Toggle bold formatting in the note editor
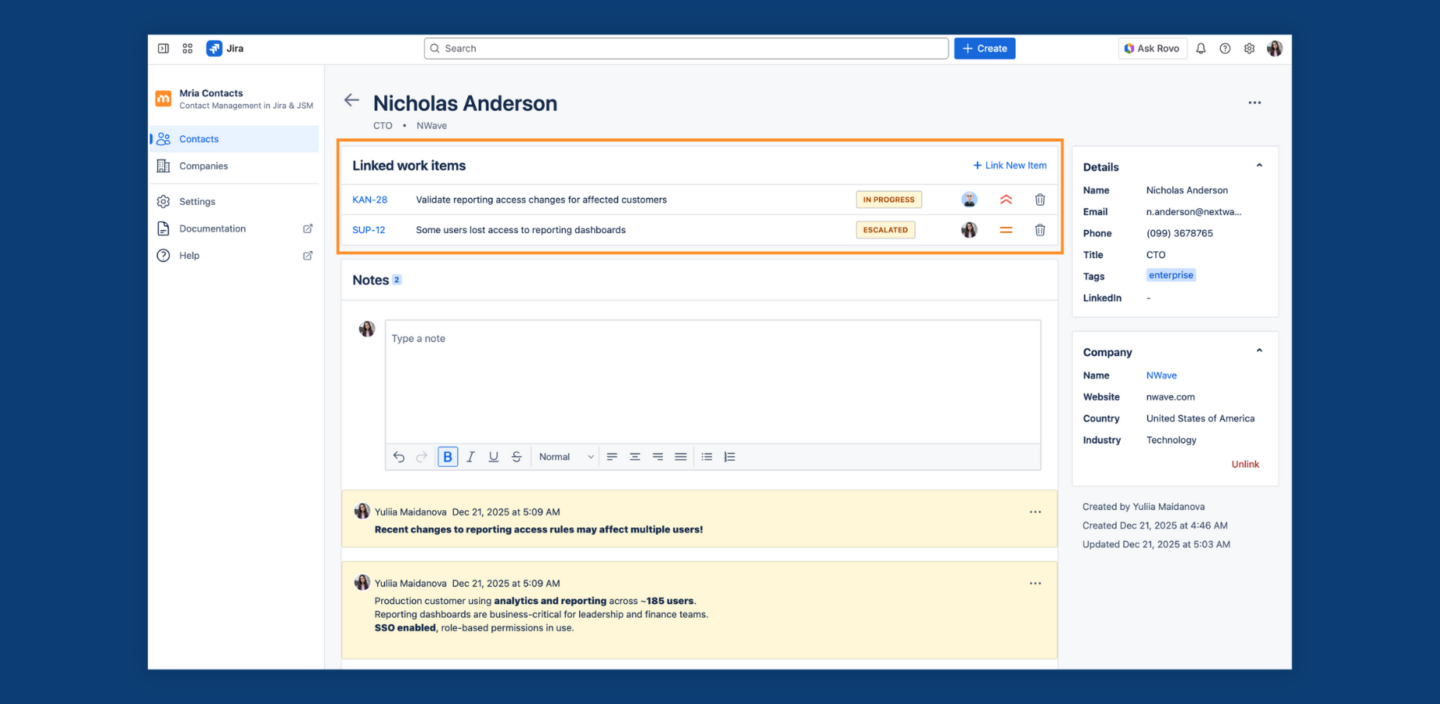This screenshot has height=704, width=1440. coord(447,456)
